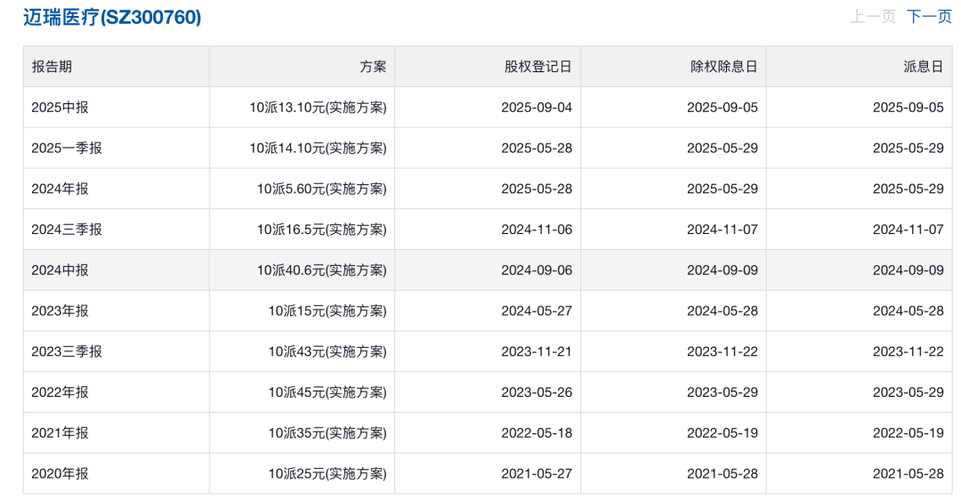This screenshot has width=961, height=500.
Task: Click the 2024-09-06 record date cell
Action: coord(536,270)
